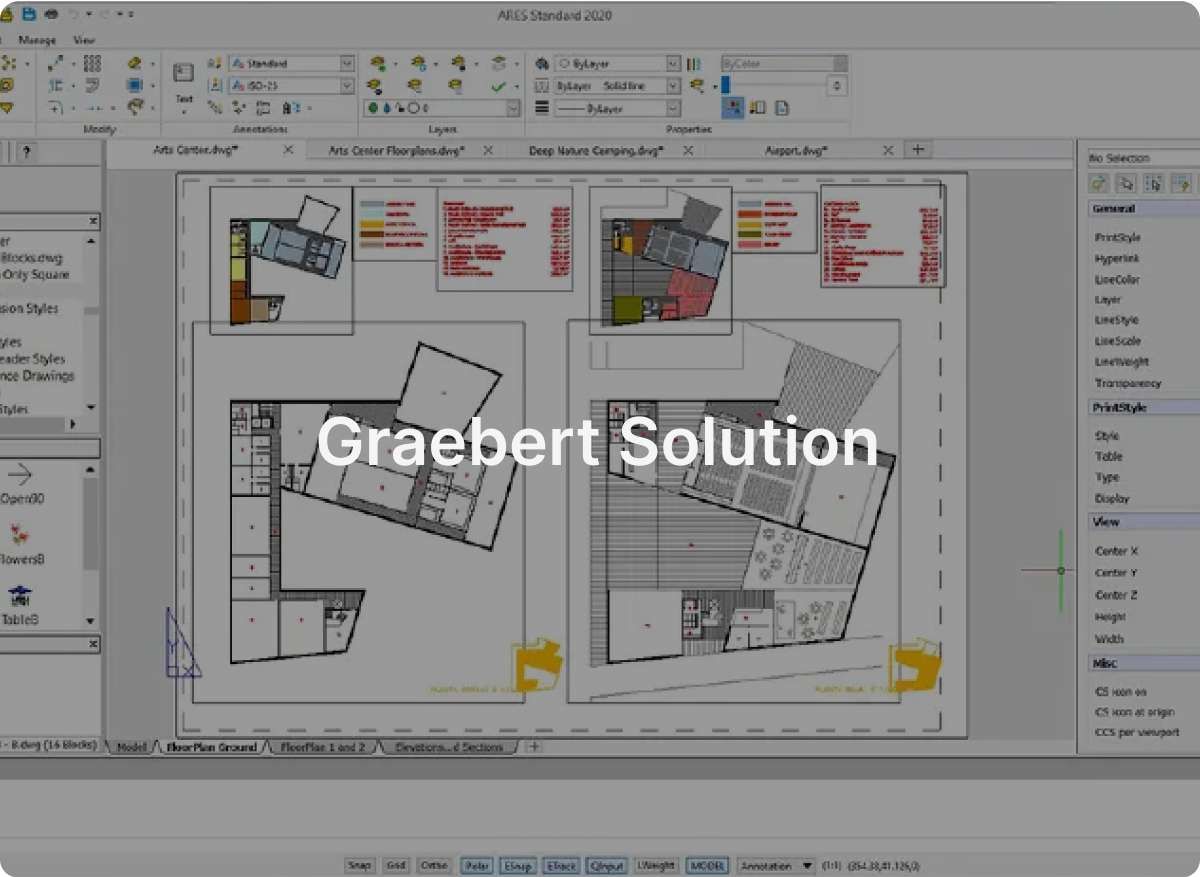
Task: Click the colored vertical bars icon in Properties
Action: 693,63
